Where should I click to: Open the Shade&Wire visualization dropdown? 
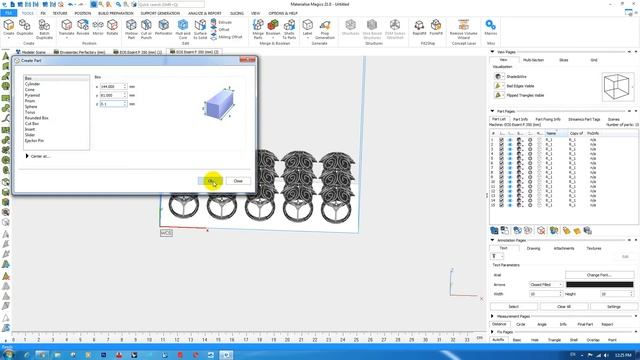point(503,76)
